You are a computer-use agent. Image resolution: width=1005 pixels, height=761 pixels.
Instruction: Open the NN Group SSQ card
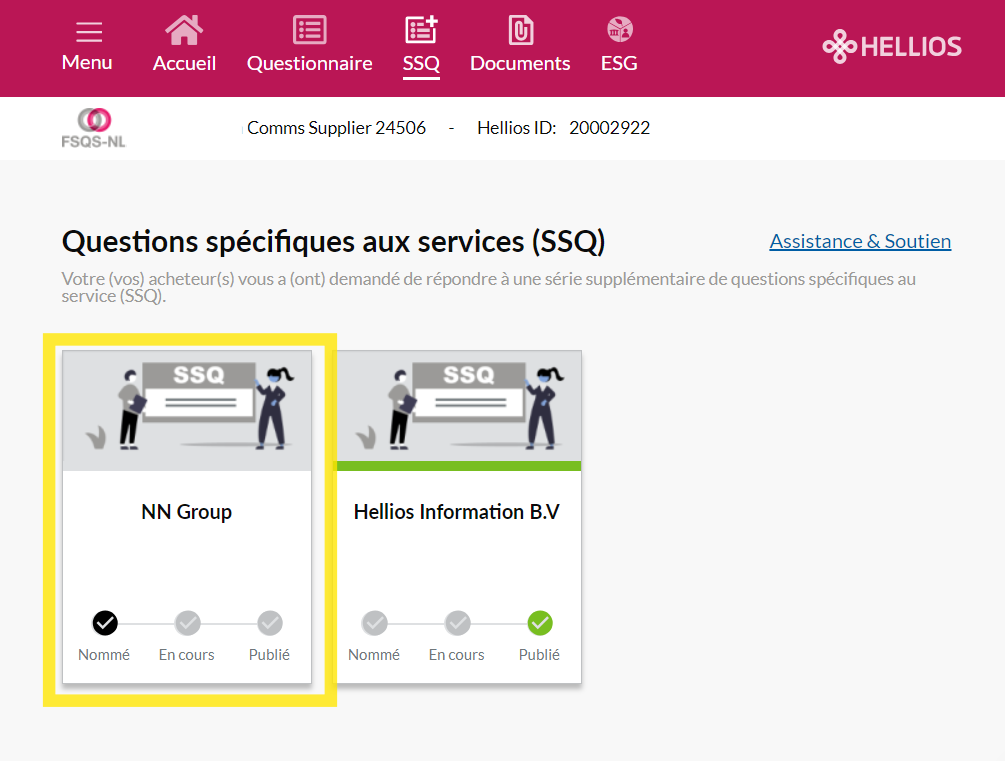[x=187, y=517]
